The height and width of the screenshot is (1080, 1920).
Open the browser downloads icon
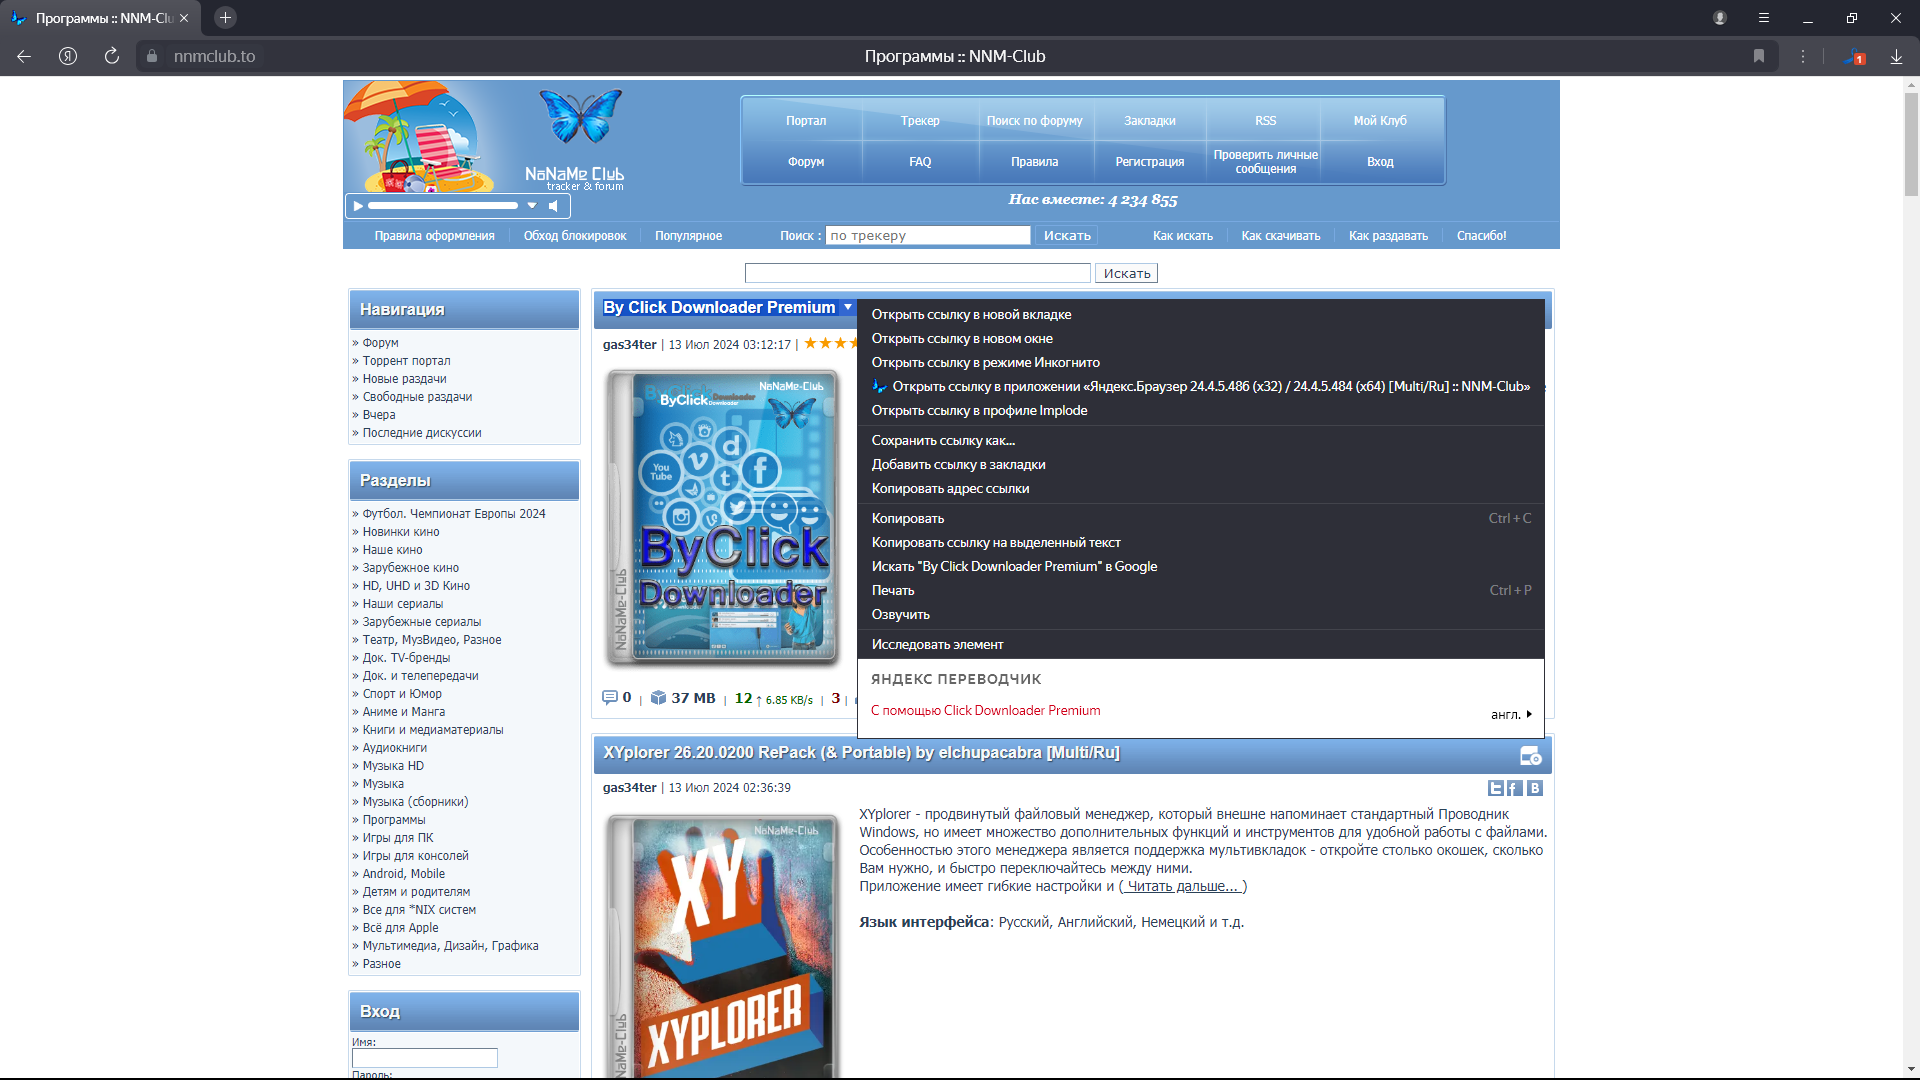(1896, 56)
